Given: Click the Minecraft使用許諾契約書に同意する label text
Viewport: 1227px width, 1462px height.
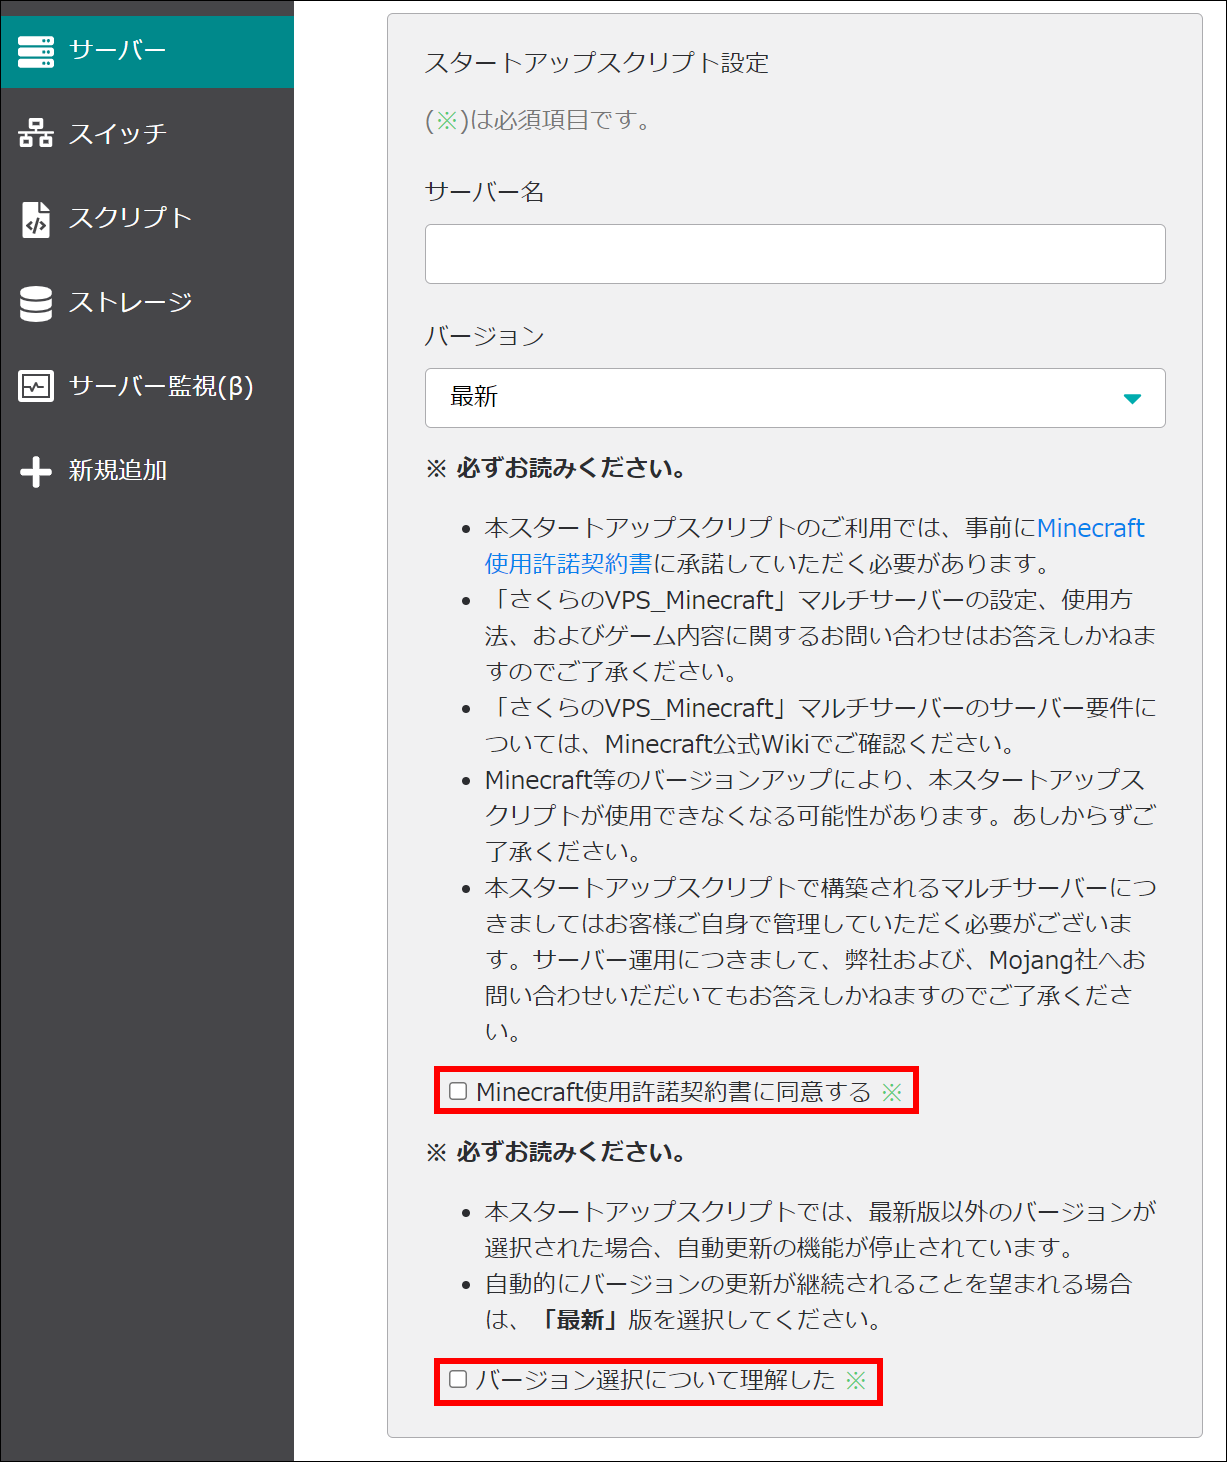Looking at the screenshot, I should tap(673, 1092).
